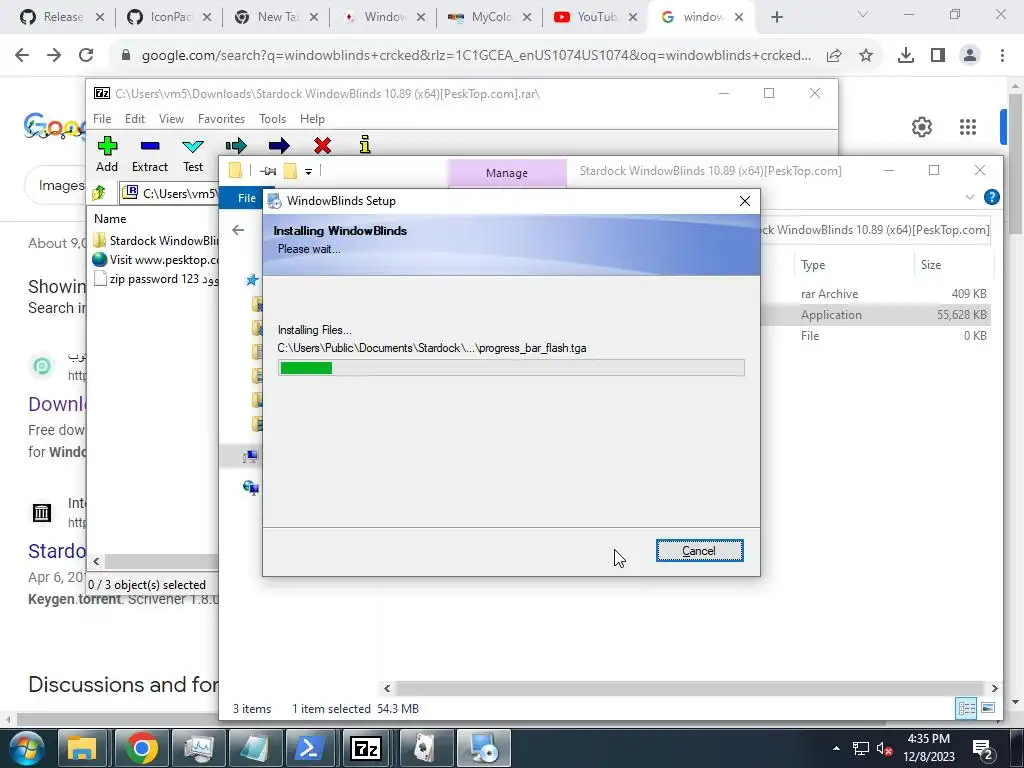
Task: Open the 7-Zip Tools menu
Action: [272, 119]
